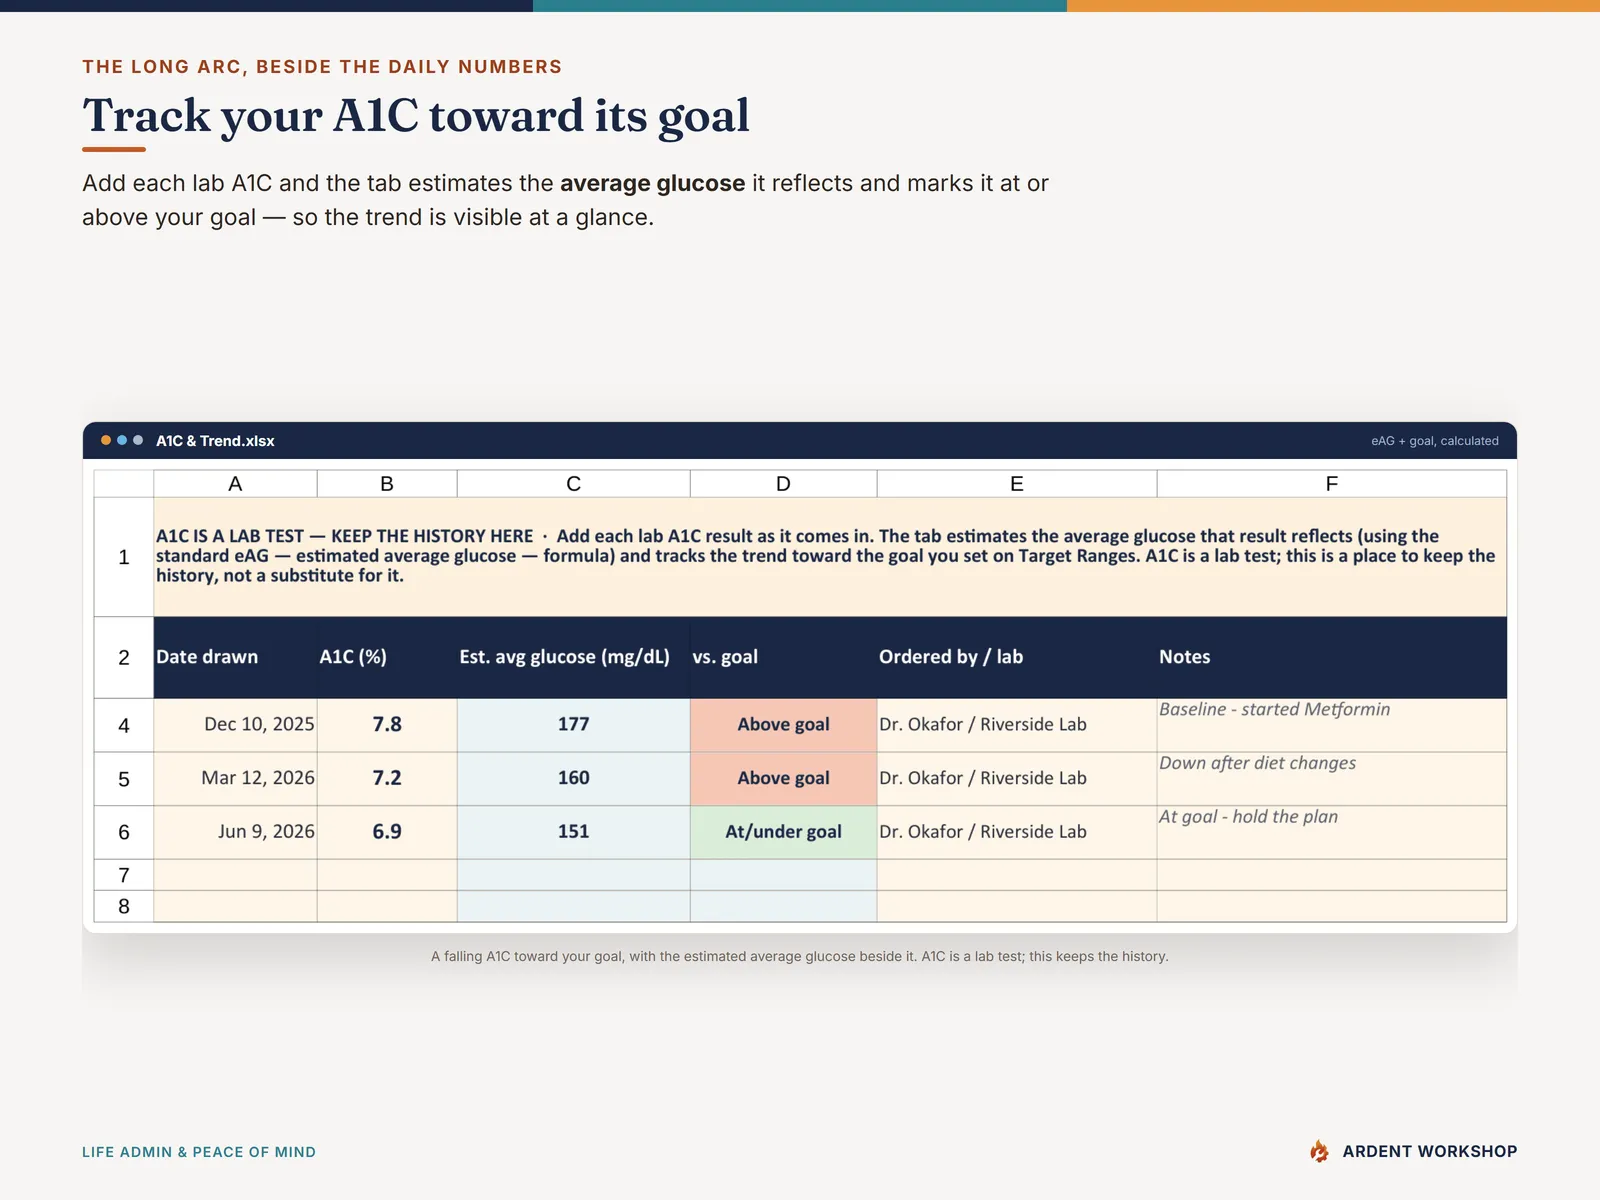Image resolution: width=1600 pixels, height=1200 pixels.
Task: Click the 'Baseline - started Metformin' note
Action: tap(1332, 725)
